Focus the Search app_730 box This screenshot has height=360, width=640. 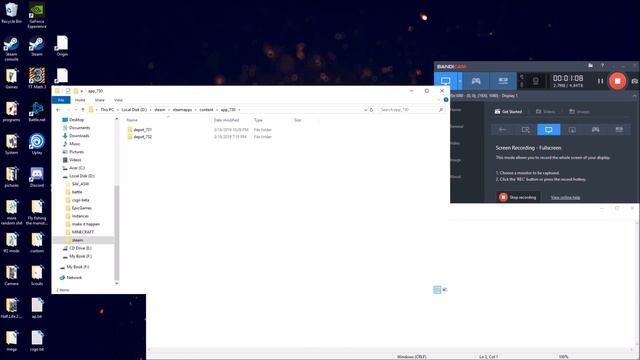[x=411, y=110]
